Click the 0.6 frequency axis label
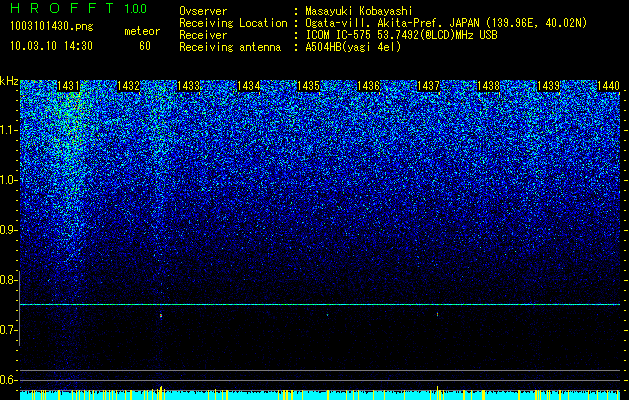 coord(8,380)
